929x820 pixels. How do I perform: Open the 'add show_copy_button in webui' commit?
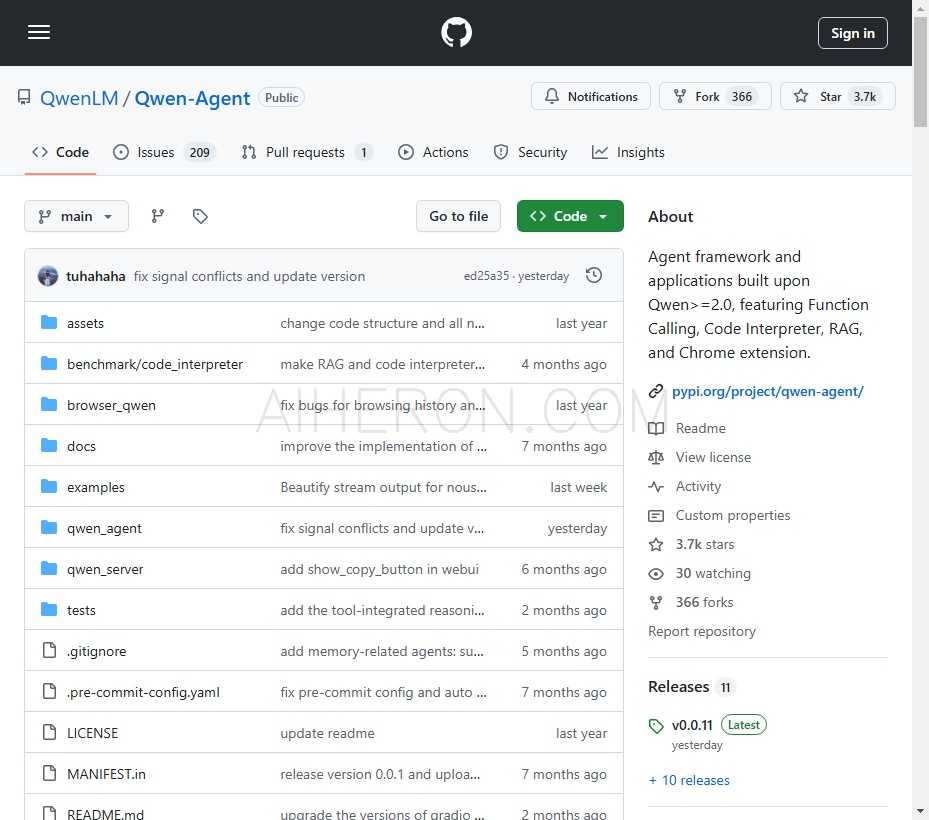(379, 569)
